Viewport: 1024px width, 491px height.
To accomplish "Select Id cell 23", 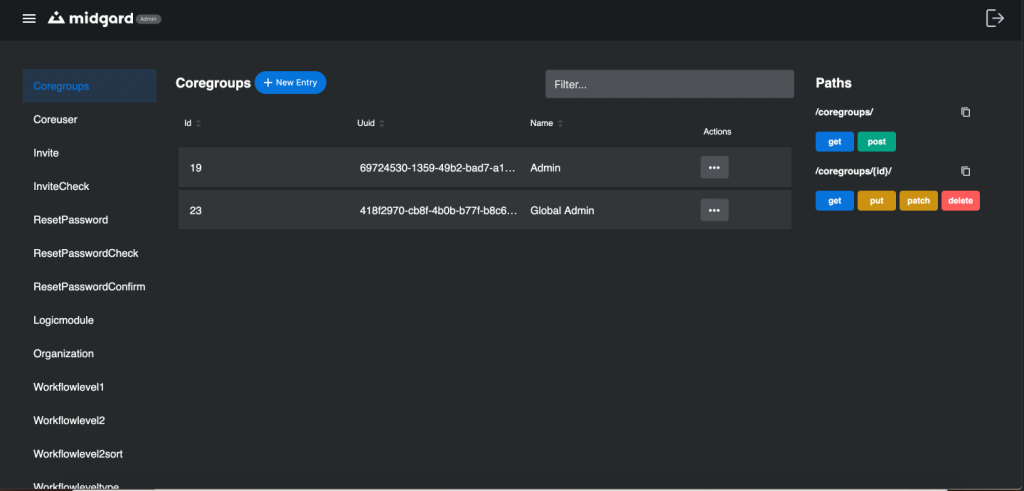I will 196,211.
